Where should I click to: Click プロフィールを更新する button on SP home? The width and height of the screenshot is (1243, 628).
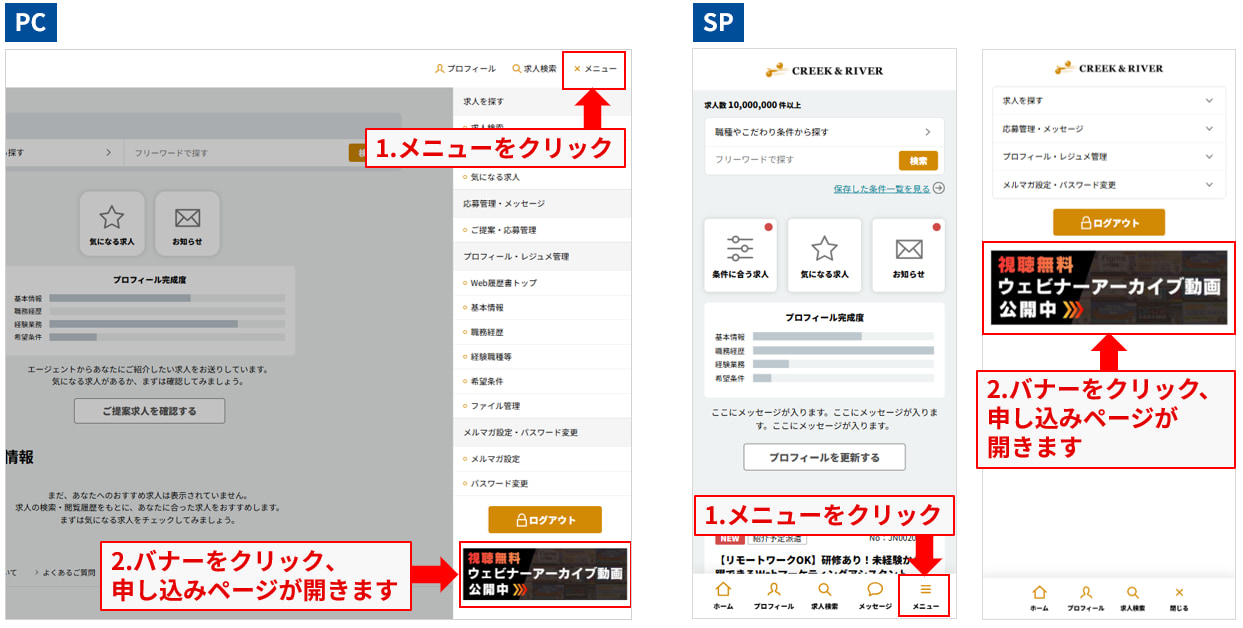tap(824, 457)
